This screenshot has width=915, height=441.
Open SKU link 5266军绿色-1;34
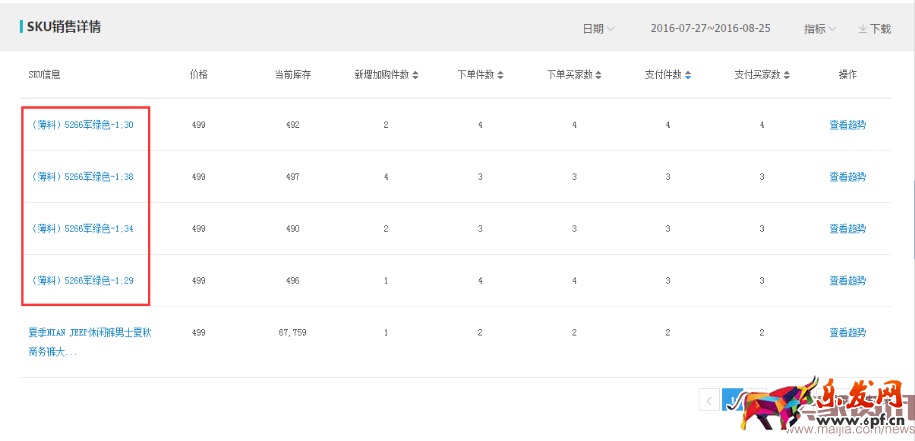(82, 229)
